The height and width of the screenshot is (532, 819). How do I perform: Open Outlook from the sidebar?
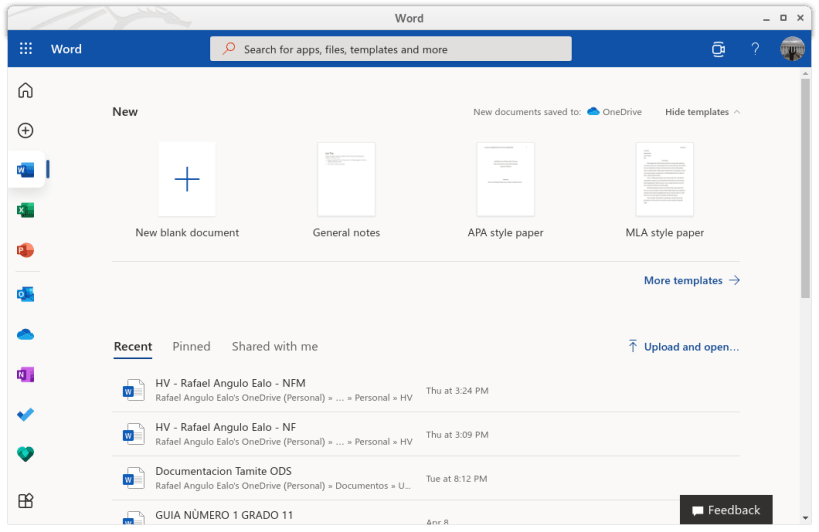click(25, 294)
